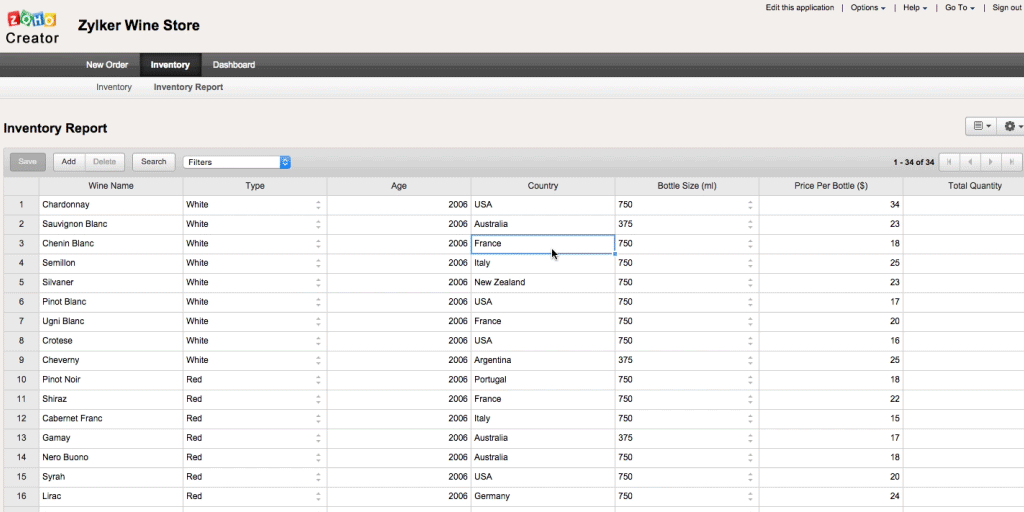Go to the previous page arrow
Viewport: 1024px width, 512px height.
tap(969, 162)
